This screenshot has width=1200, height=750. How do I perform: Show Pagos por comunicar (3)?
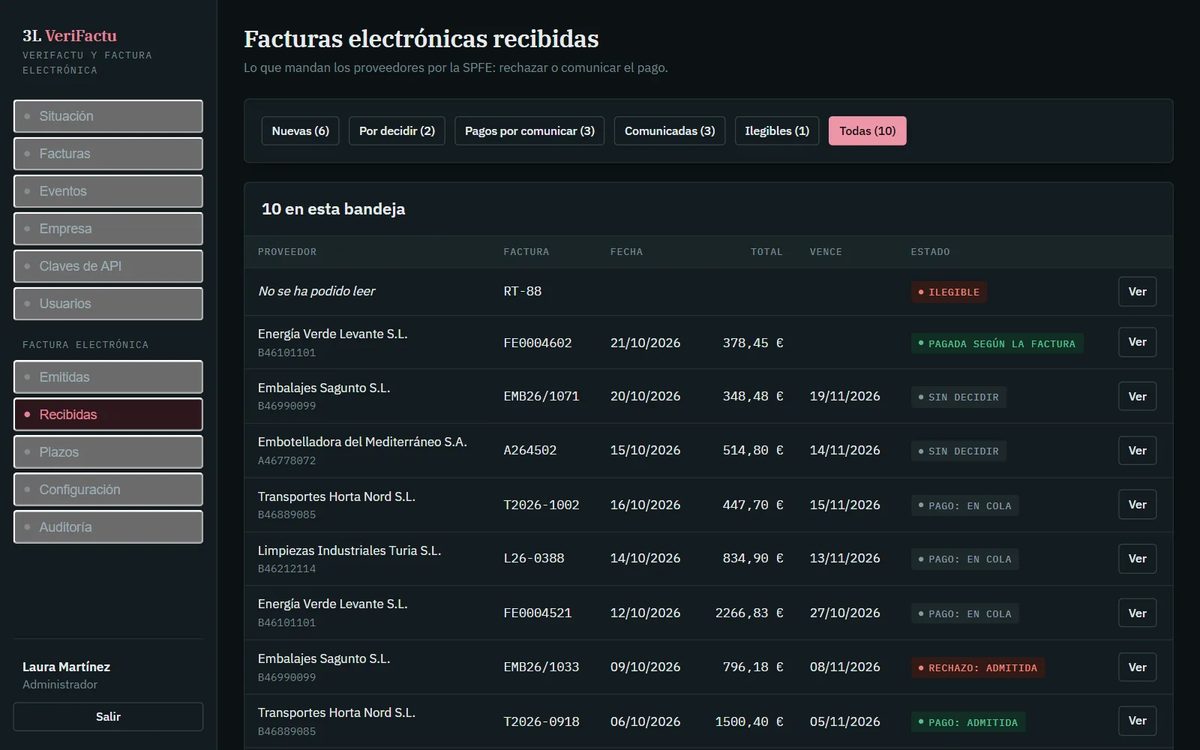[530, 131]
